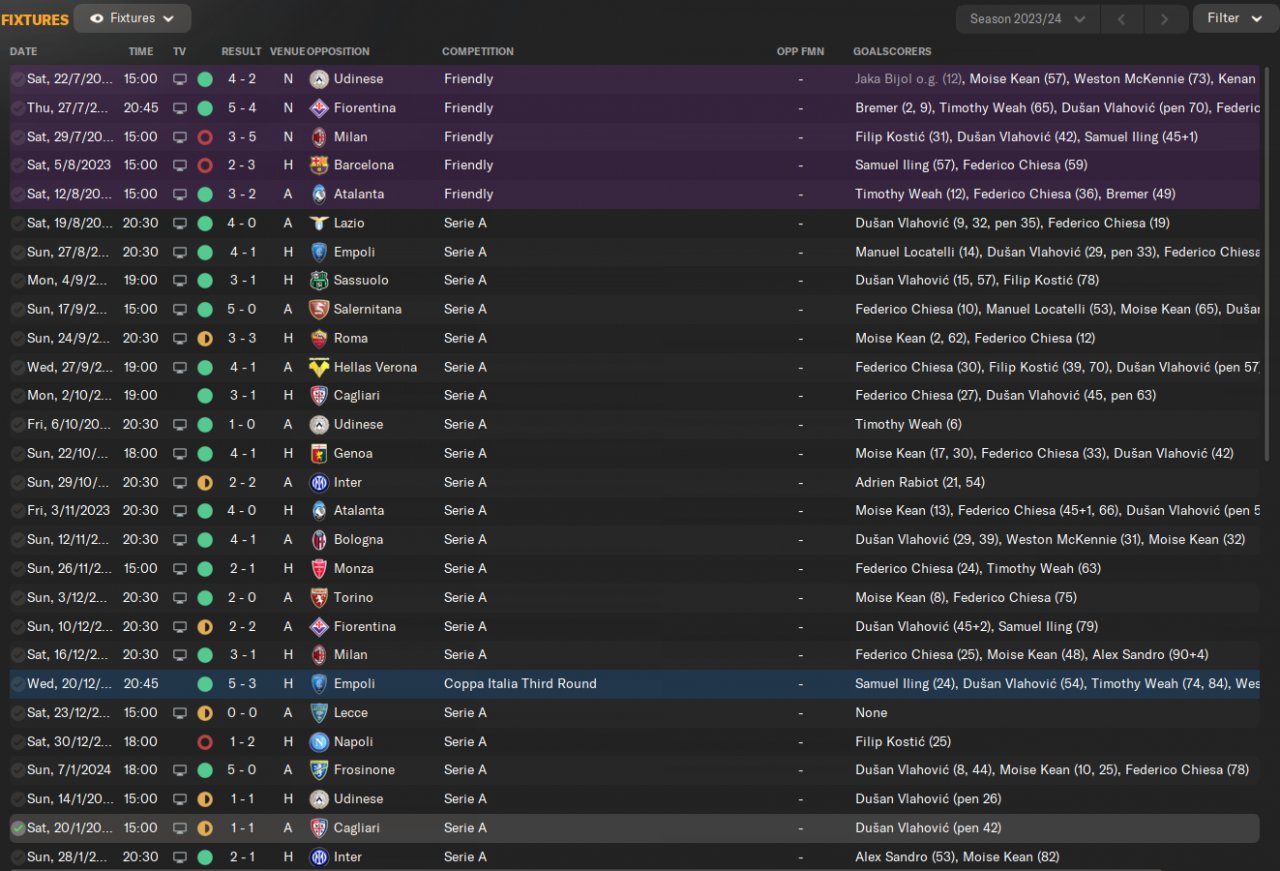Sort by the Result column header
The width and height of the screenshot is (1280, 871).
241,51
